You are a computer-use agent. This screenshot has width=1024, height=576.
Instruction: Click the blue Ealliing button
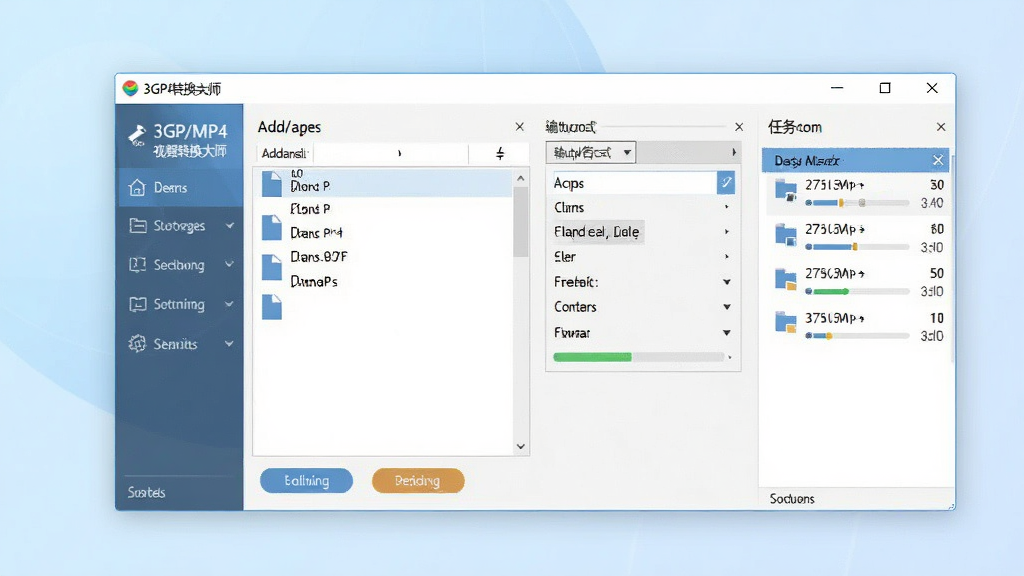306,481
